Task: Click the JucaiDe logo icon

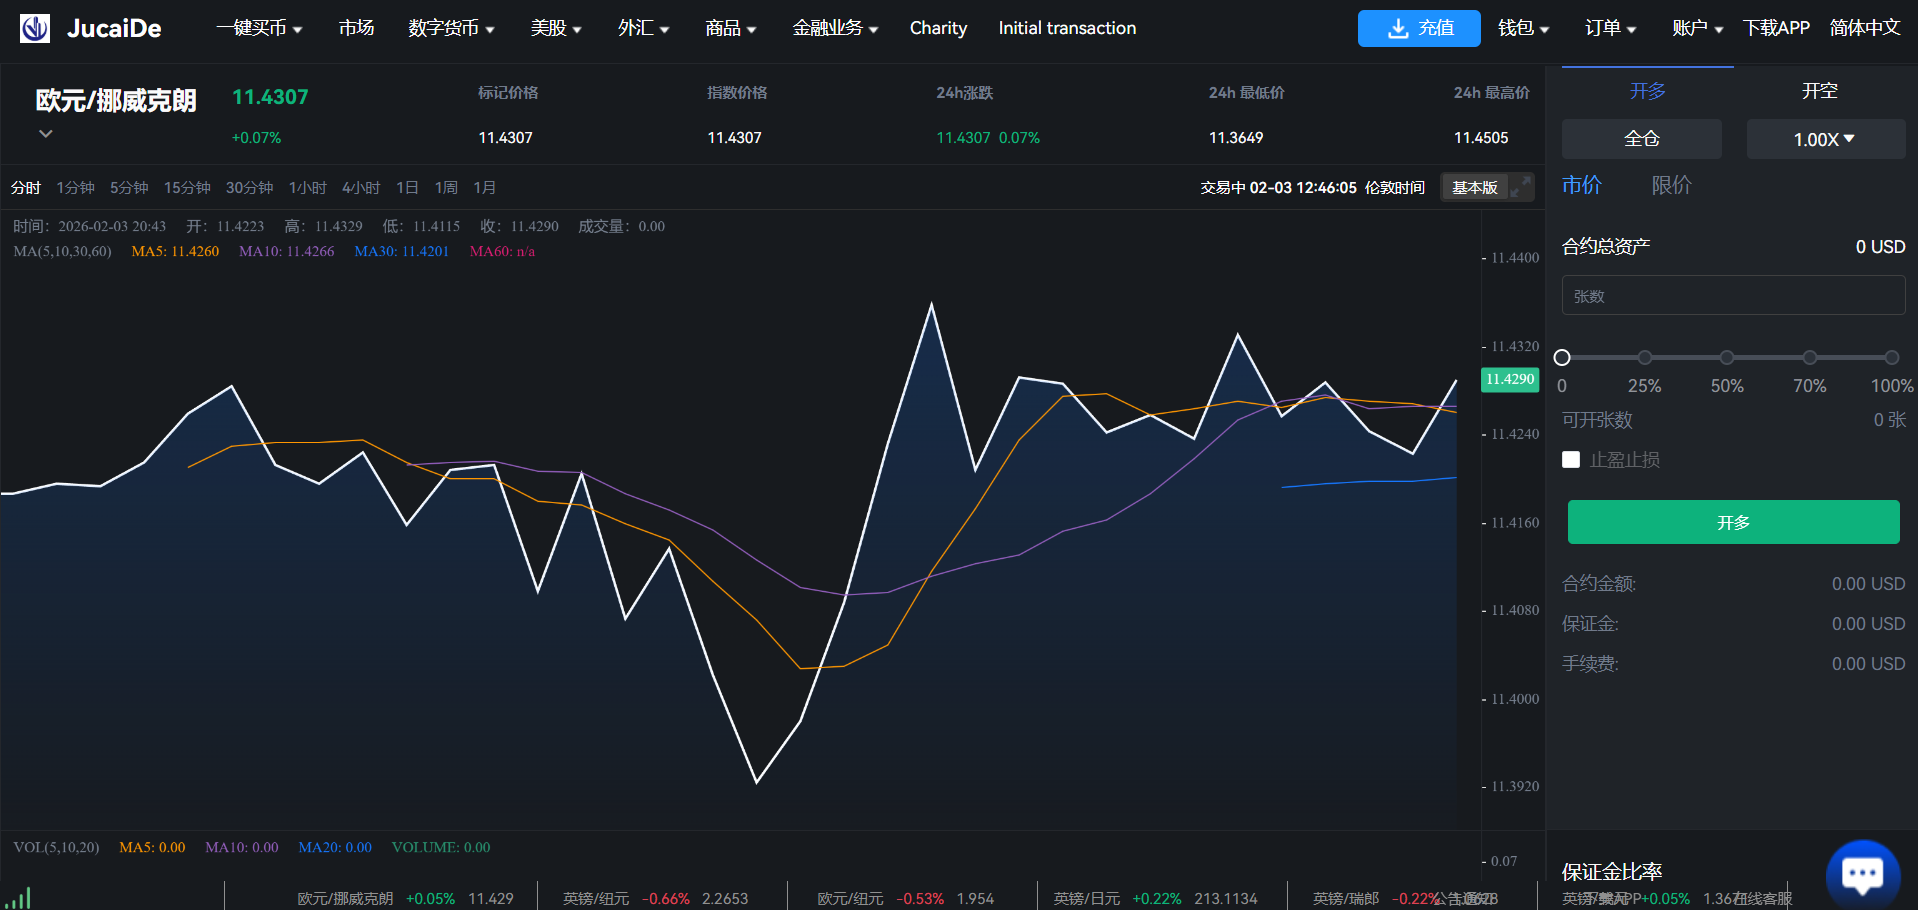Action: pos(35,29)
